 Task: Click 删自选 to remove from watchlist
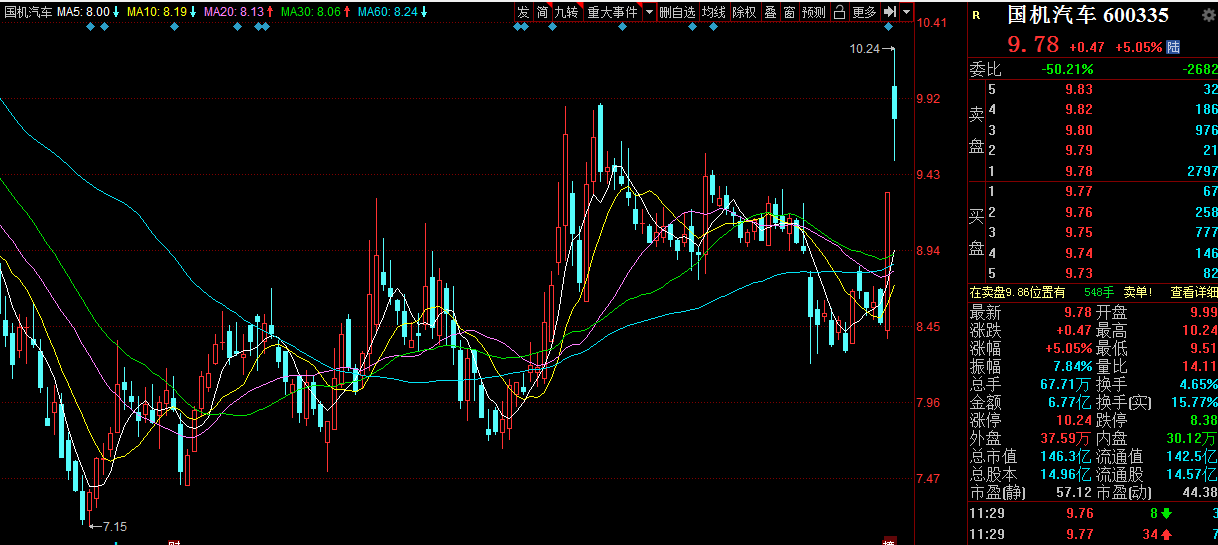point(677,12)
